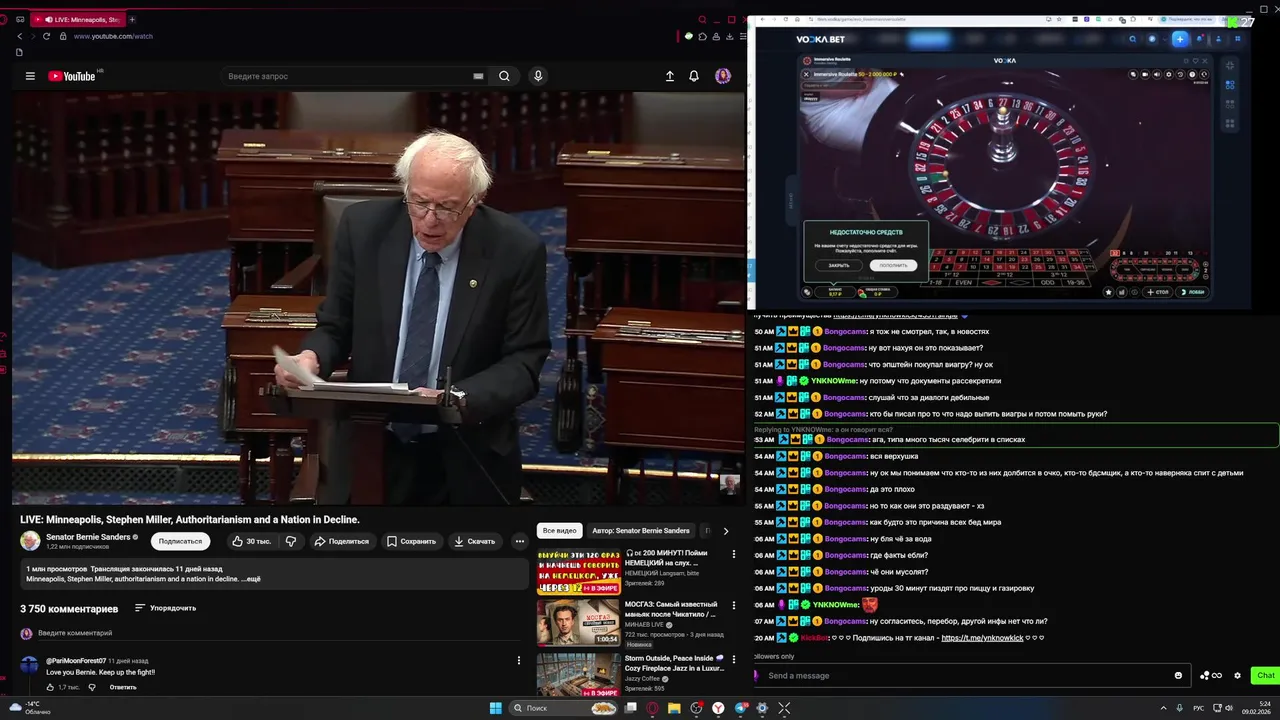This screenshot has width=1280, height=720.
Task: Show more filter chips with right chevron
Action: [726, 531]
